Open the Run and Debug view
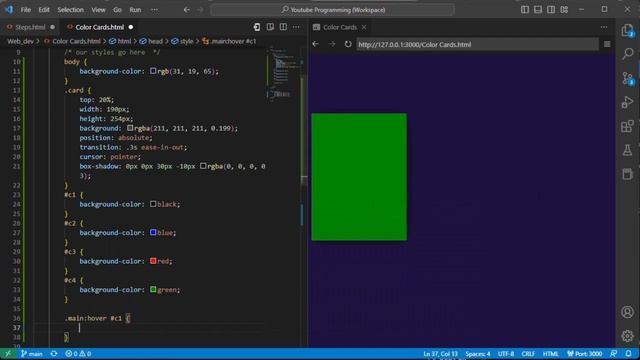This screenshot has width=640, height=360. click(x=627, y=102)
